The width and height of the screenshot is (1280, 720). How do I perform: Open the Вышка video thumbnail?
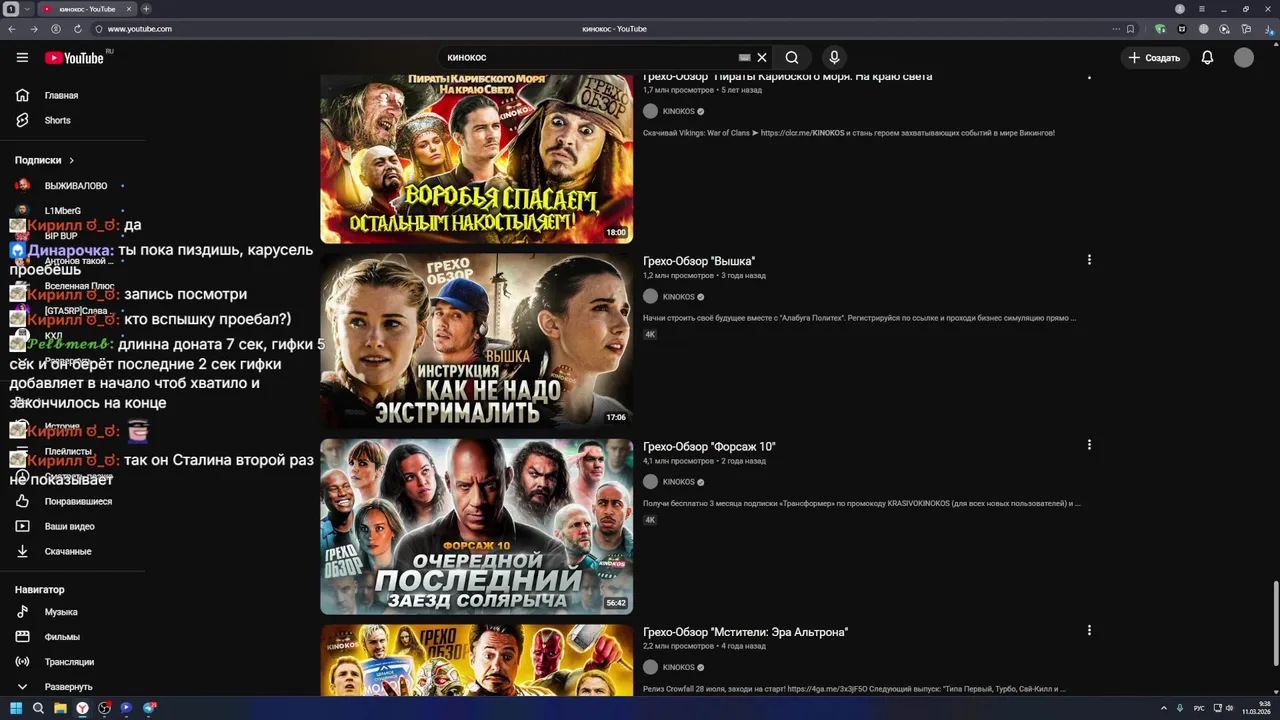(476, 341)
